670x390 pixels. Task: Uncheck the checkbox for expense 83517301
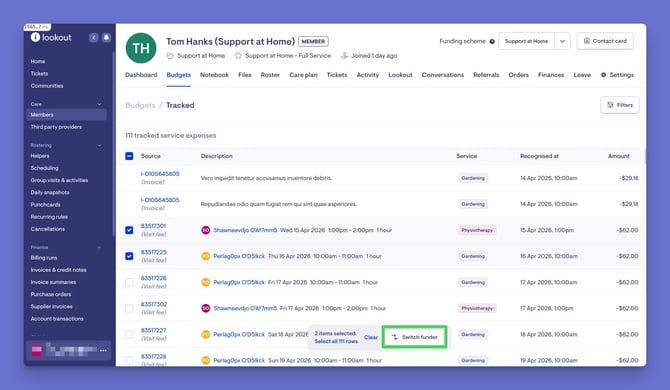129,230
